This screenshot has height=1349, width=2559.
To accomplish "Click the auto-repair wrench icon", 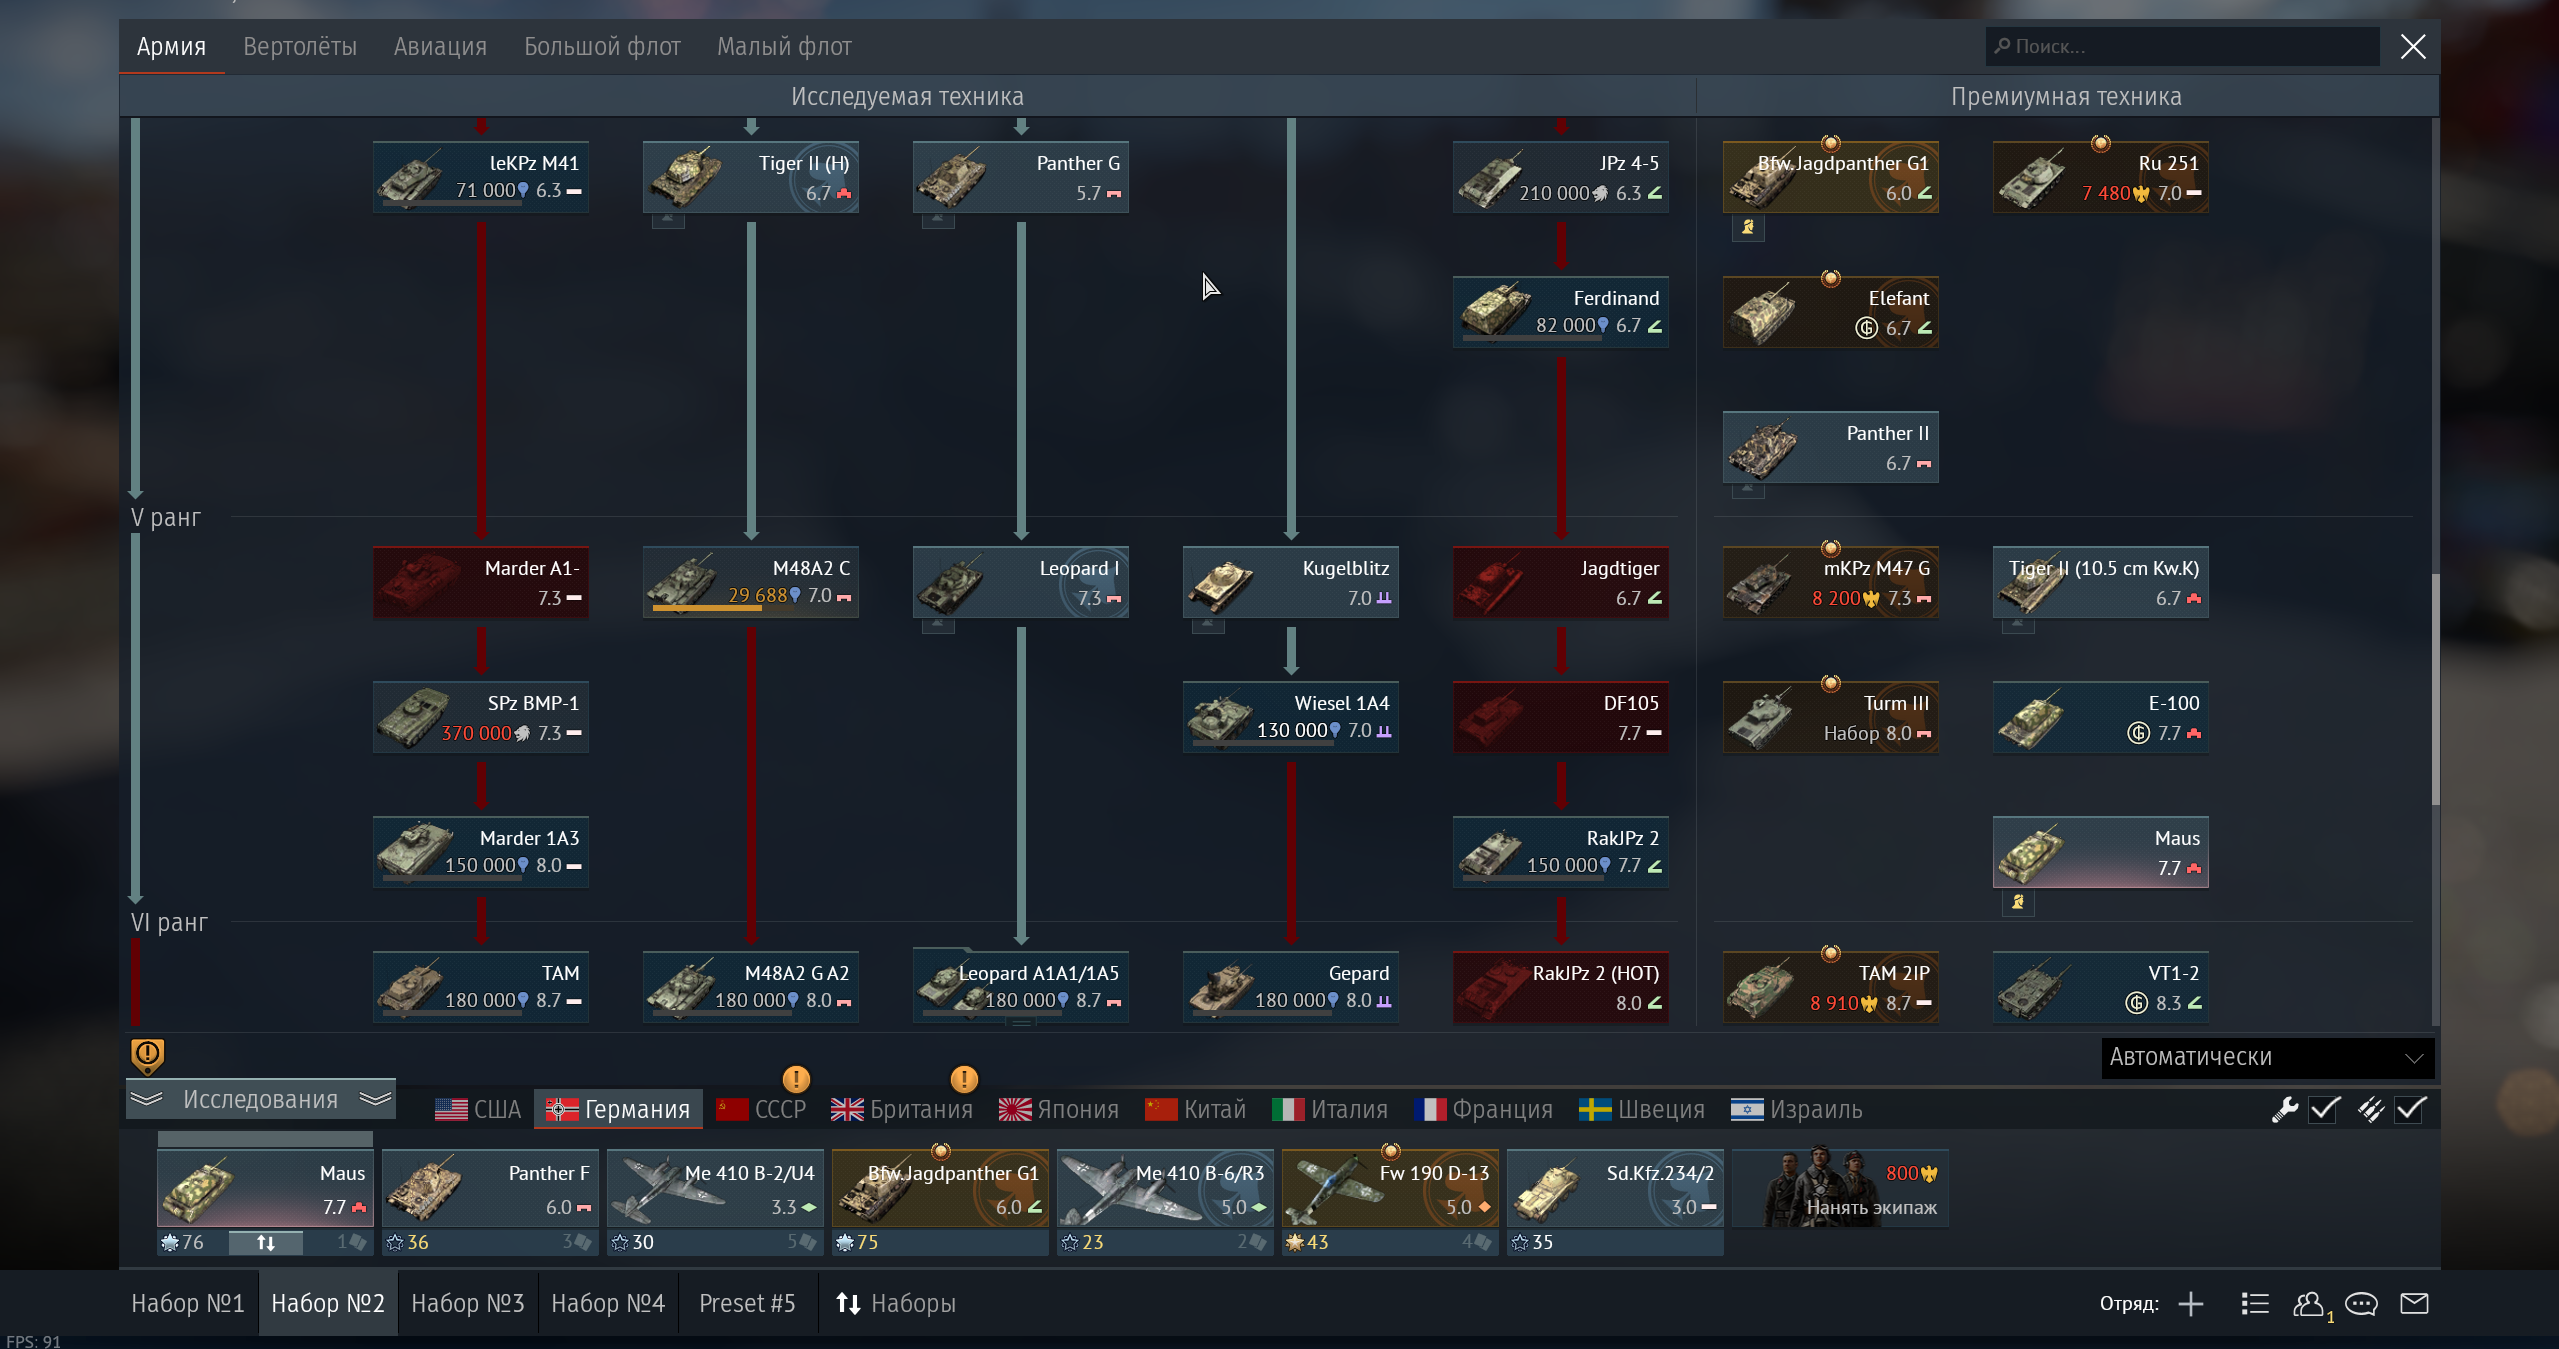I will pos(2285,1109).
